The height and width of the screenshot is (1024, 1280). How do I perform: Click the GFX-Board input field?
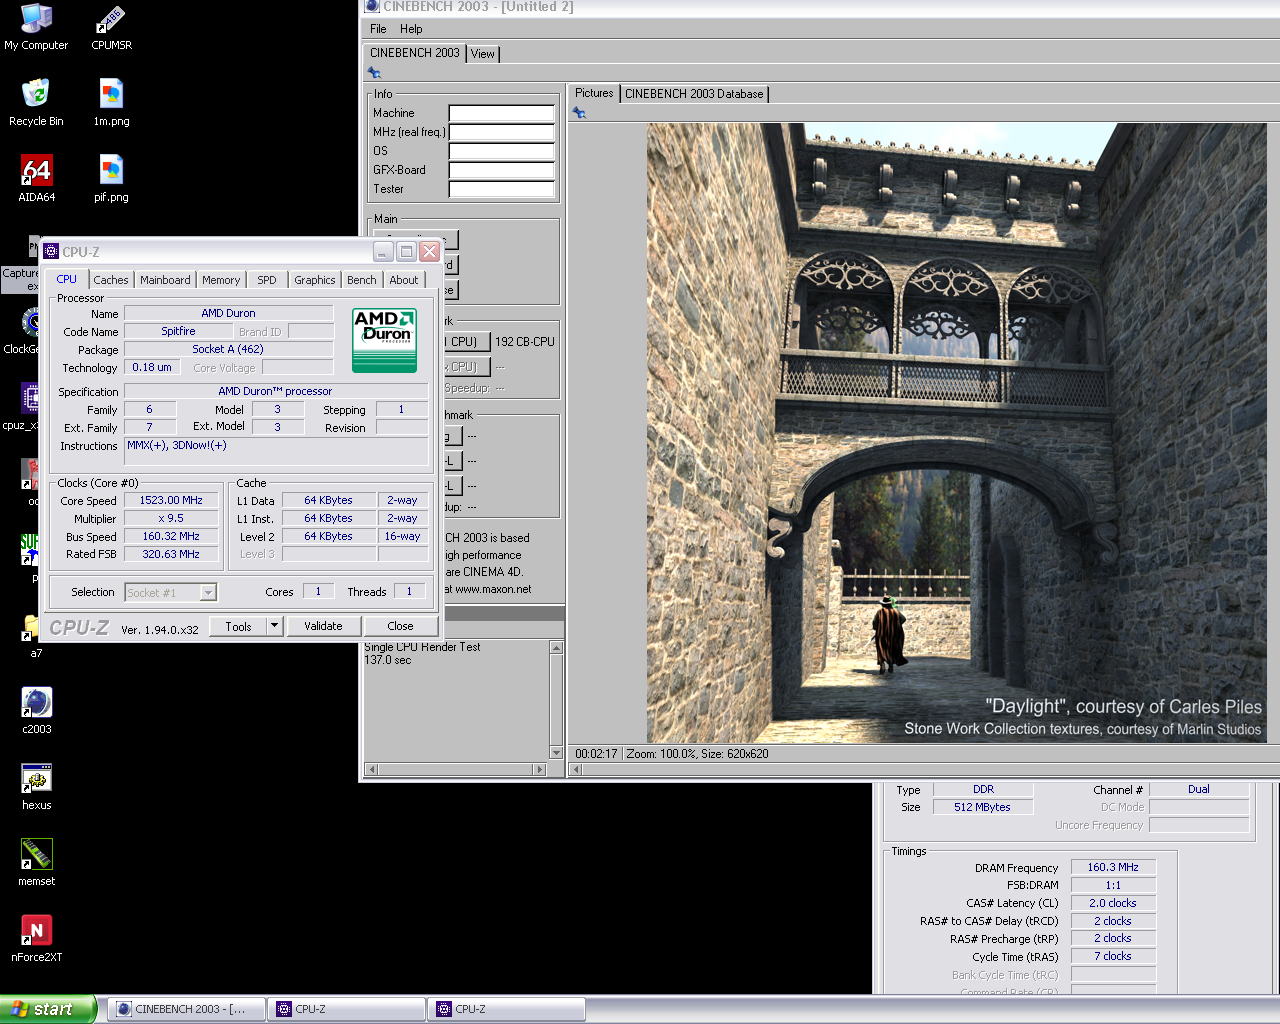[501, 170]
